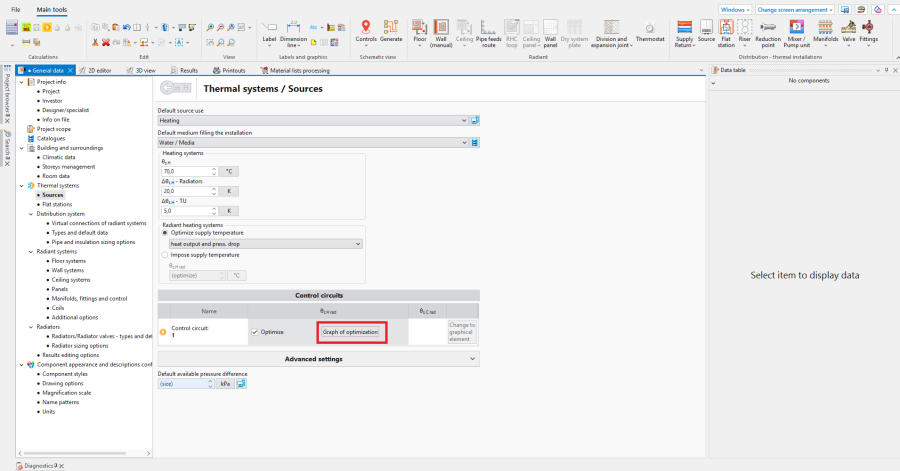Uncheck the Optimize checkbox for Control circuit
This screenshot has width=900, height=471.
point(255,331)
